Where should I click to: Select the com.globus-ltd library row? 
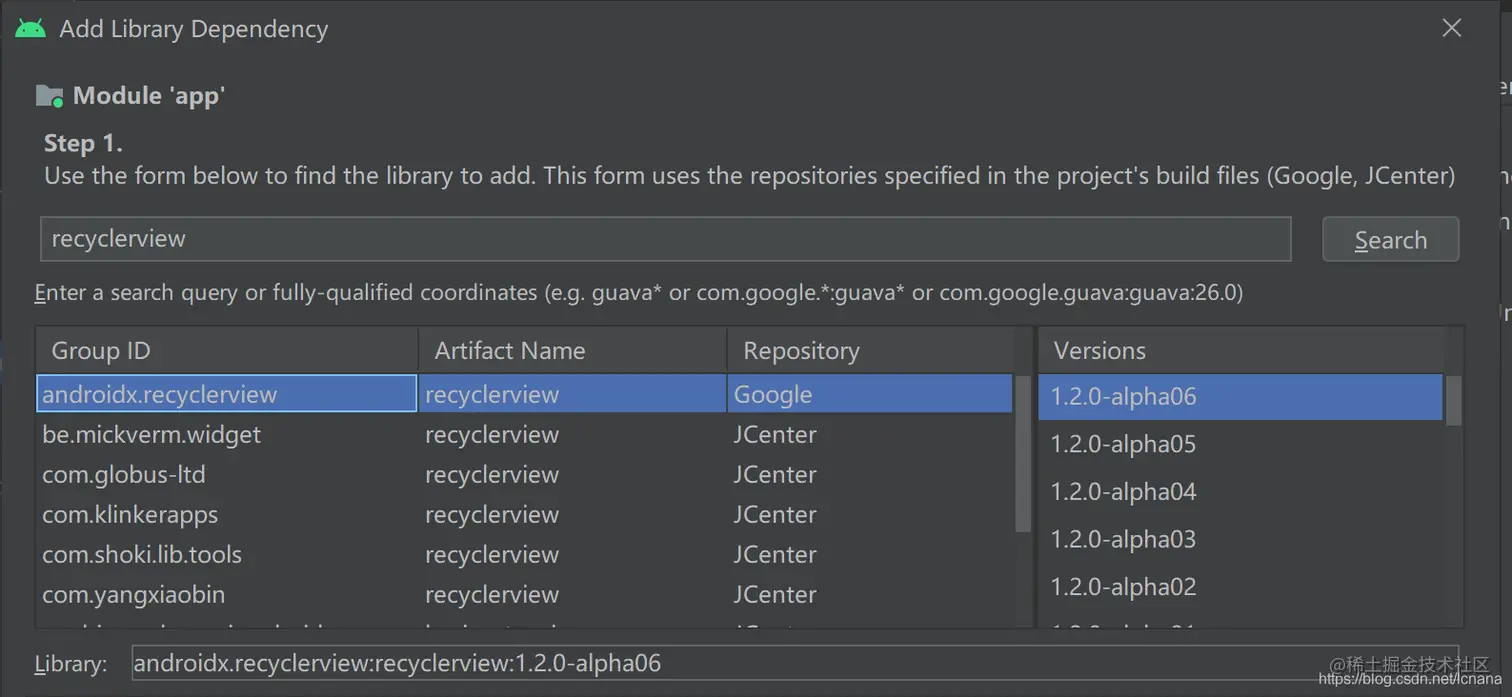[x=226, y=475]
